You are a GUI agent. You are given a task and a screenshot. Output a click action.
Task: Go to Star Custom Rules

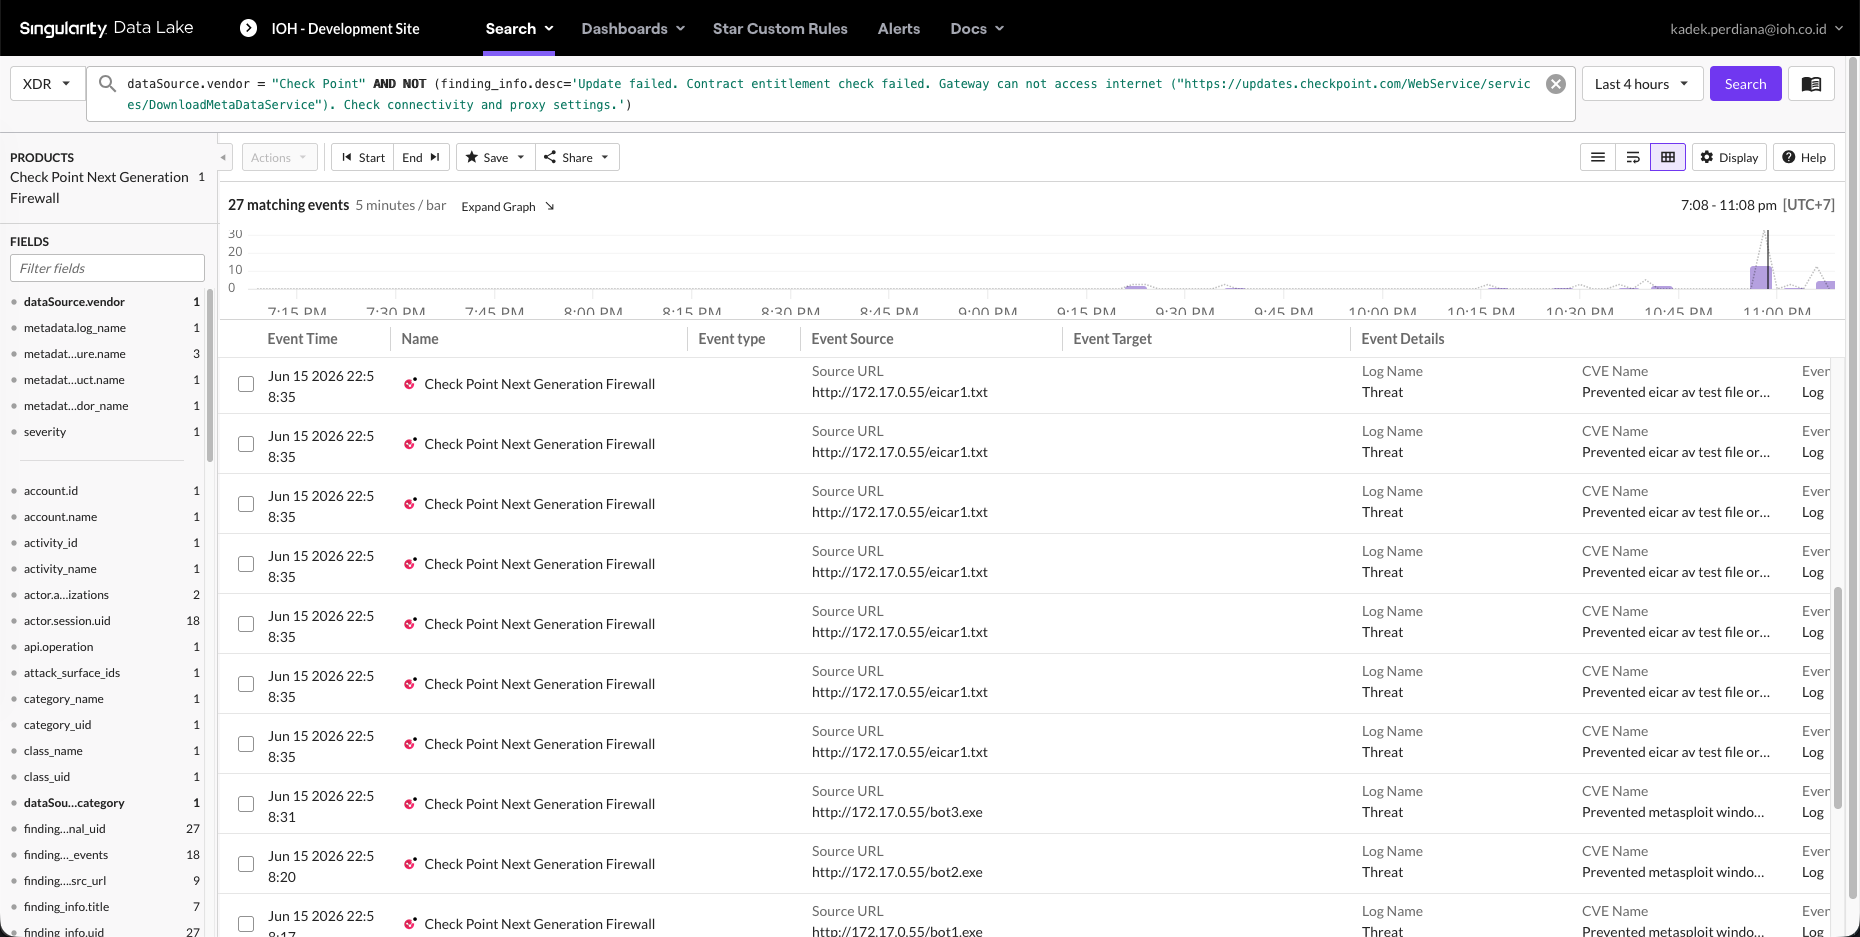click(780, 28)
